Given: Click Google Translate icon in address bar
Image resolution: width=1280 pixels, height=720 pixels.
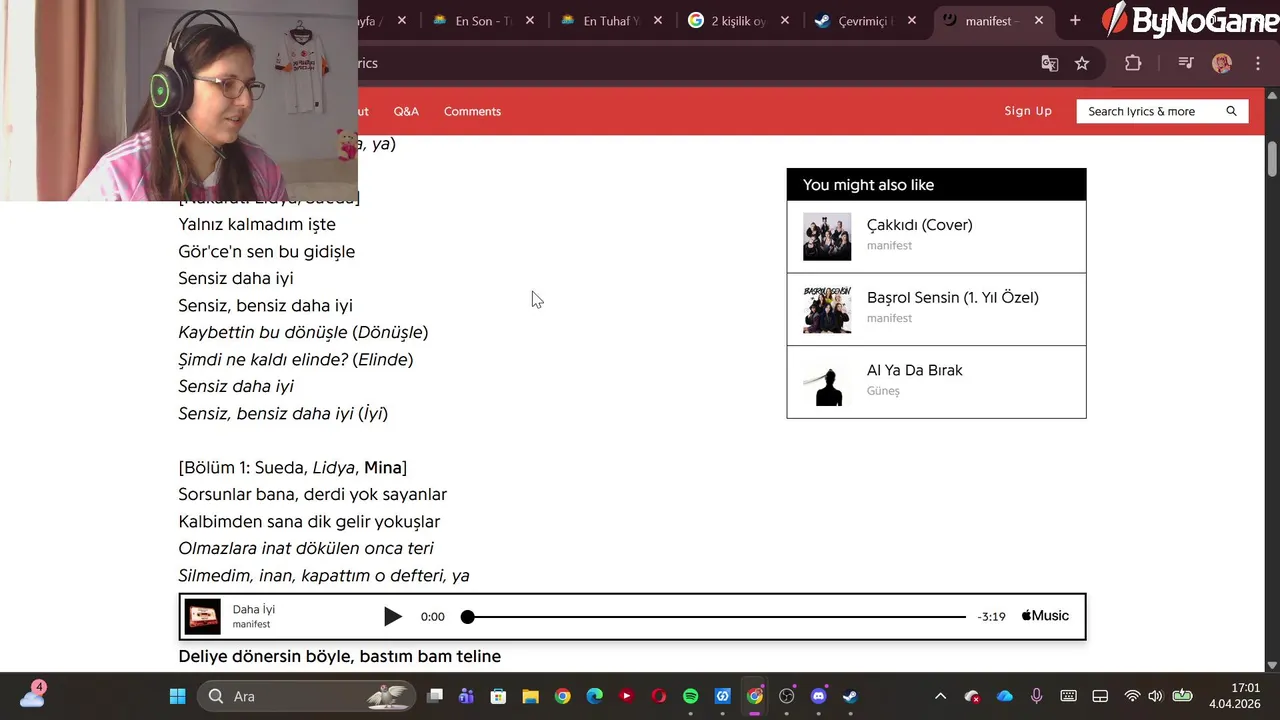Looking at the screenshot, I should (x=1049, y=63).
